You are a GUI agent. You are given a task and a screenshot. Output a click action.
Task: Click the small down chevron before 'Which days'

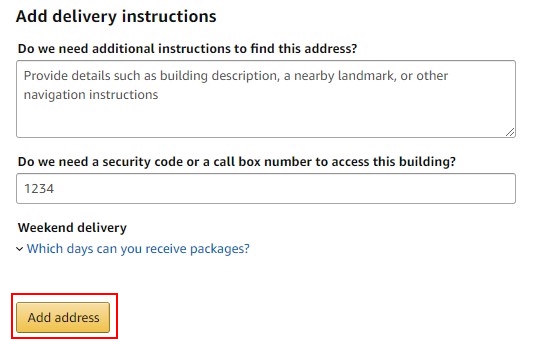(x=20, y=249)
